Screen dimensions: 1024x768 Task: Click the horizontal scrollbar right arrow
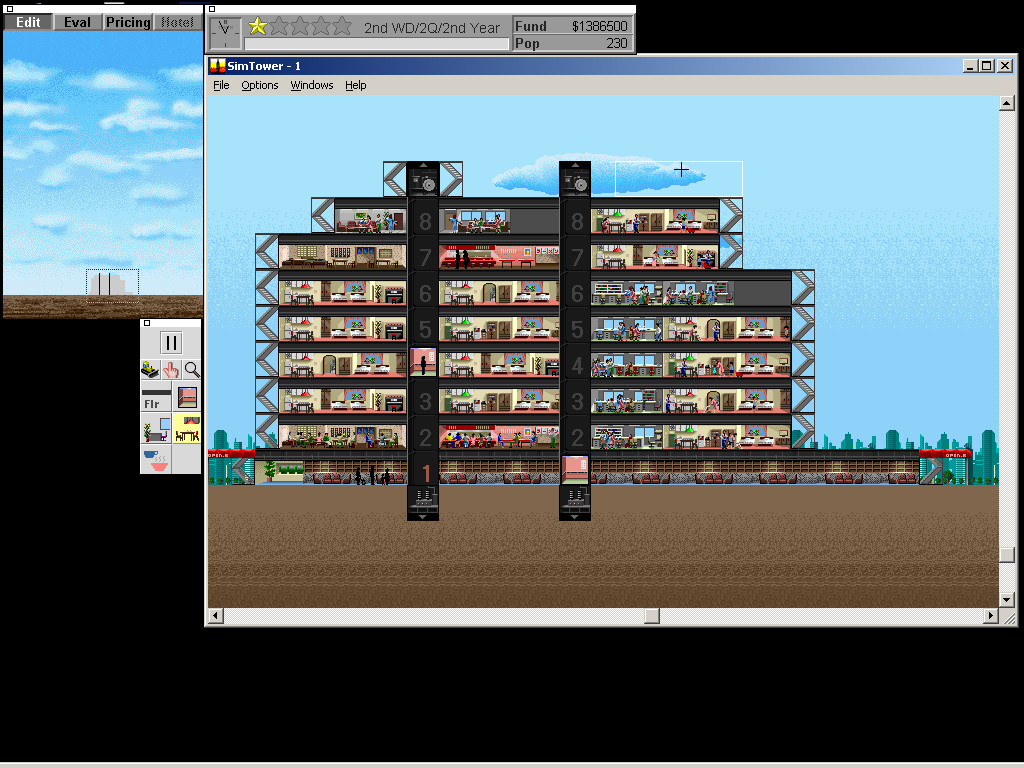991,616
